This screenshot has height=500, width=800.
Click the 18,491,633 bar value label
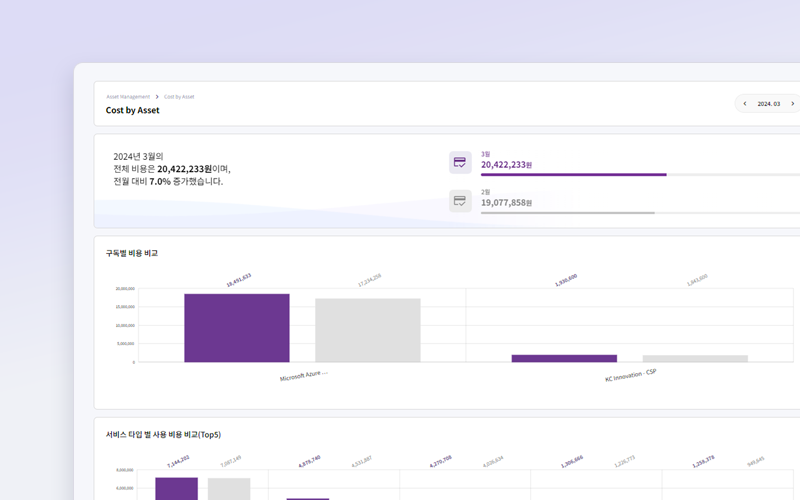pyautogui.click(x=239, y=280)
